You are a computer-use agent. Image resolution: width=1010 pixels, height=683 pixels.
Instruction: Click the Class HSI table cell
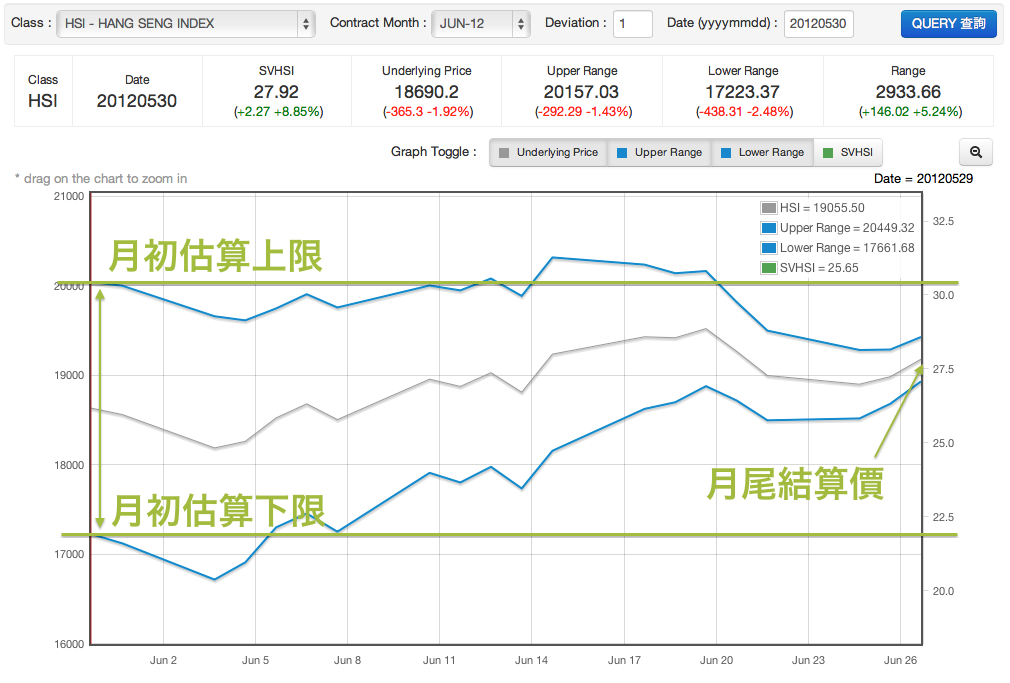(x=43, y=91)
